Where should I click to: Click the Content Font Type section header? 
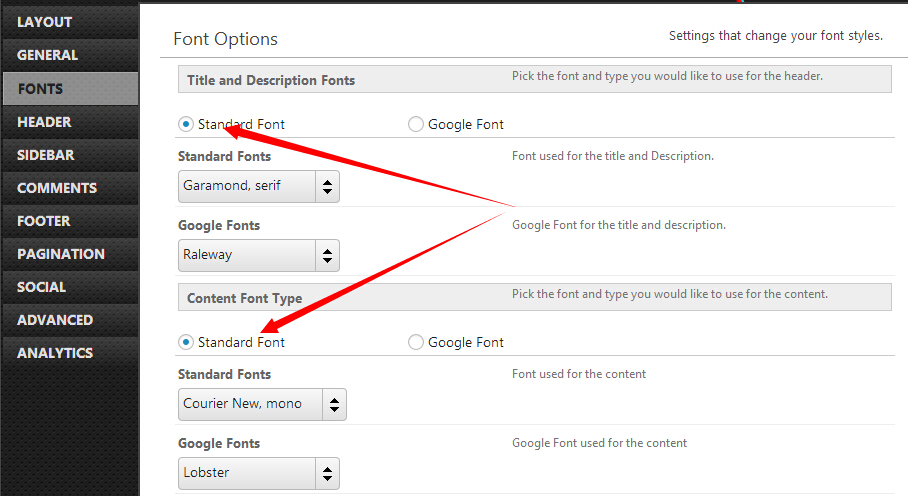[245, 298]
